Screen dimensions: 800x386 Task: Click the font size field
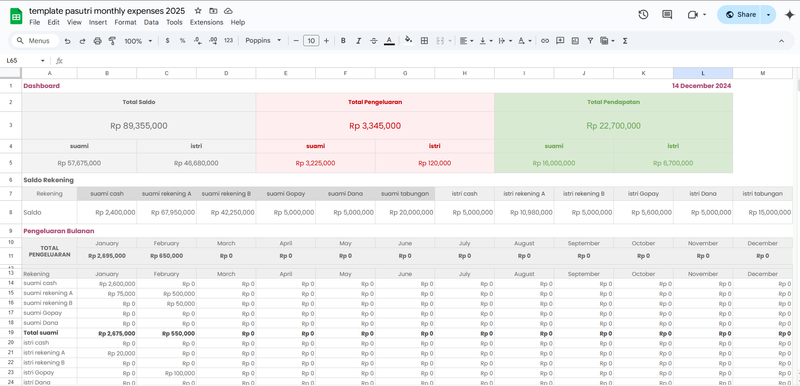311,41
